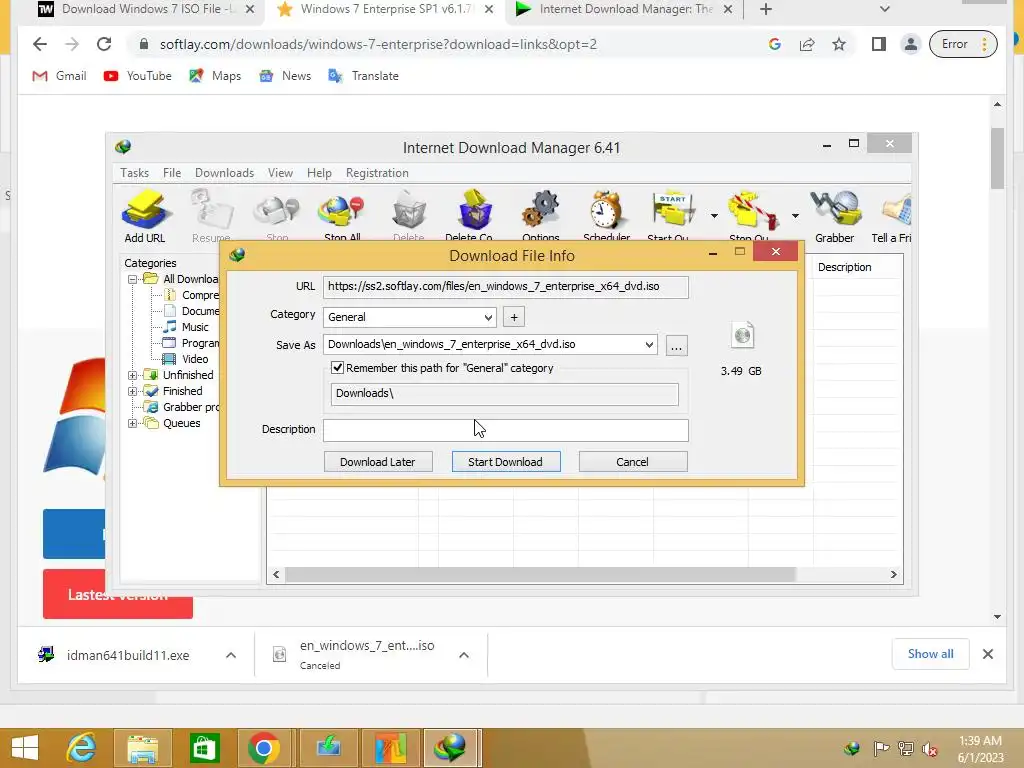Open the Tasks menu
This screenshot has height=768, width=1024.
tap(135, 173)
